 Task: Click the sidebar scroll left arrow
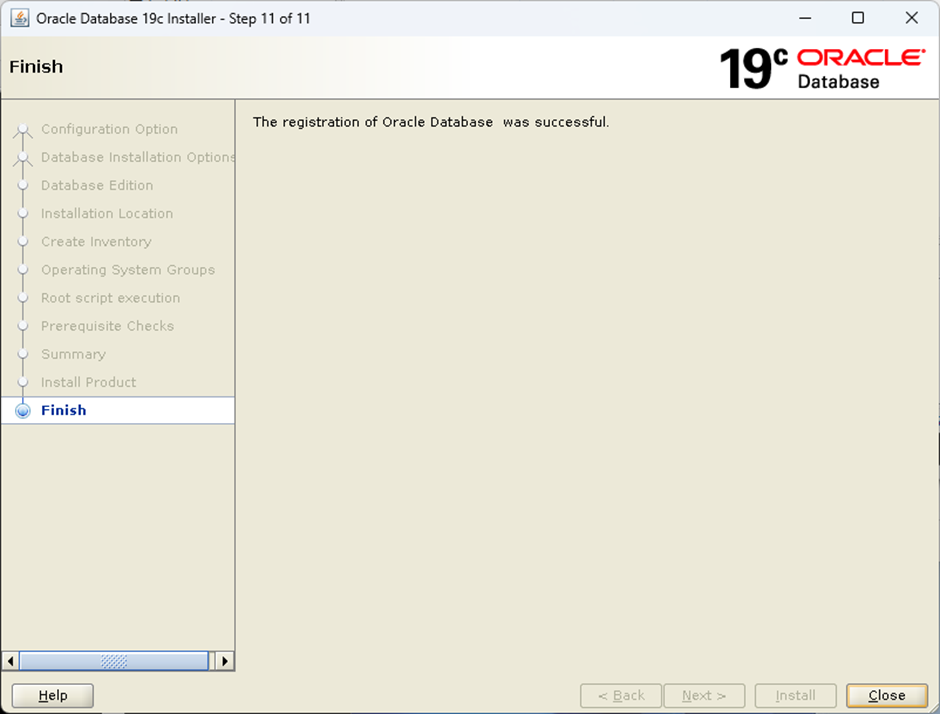click(10, 661)
